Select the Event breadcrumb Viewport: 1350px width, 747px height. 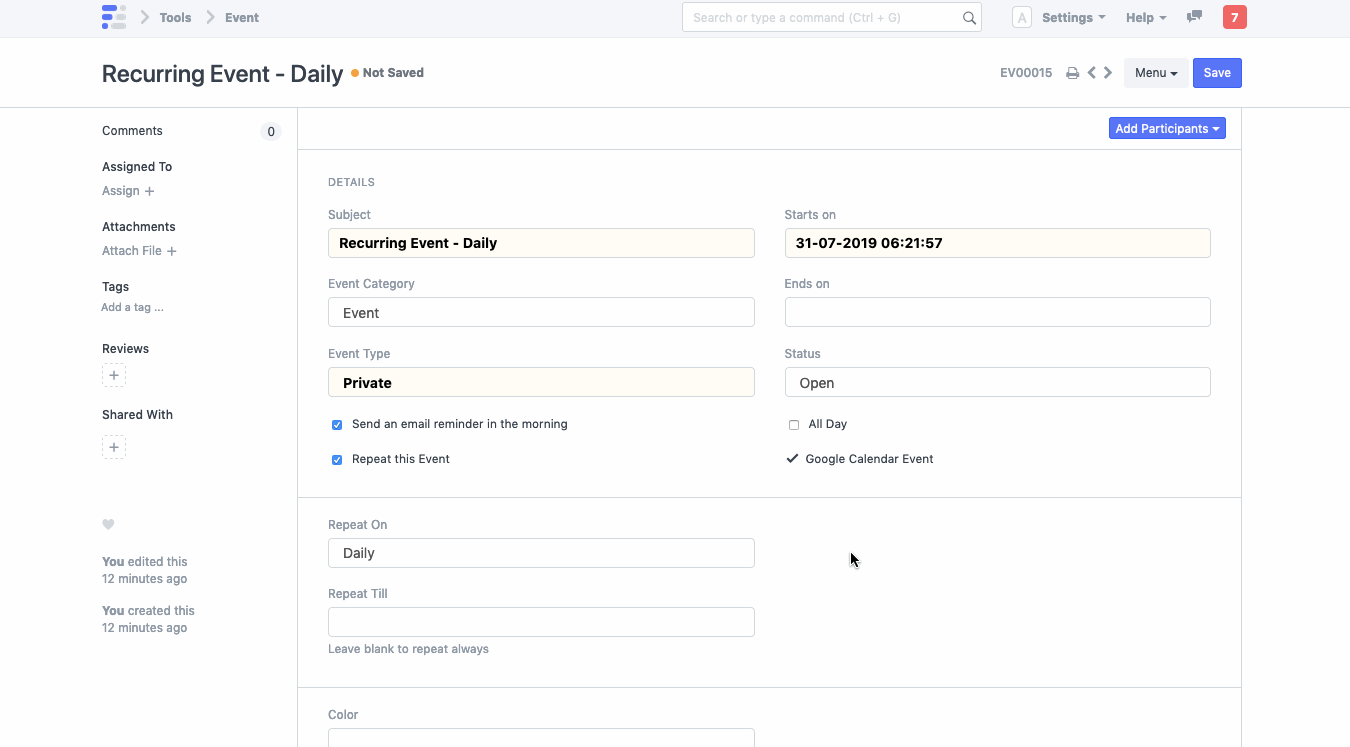point(241,17)
